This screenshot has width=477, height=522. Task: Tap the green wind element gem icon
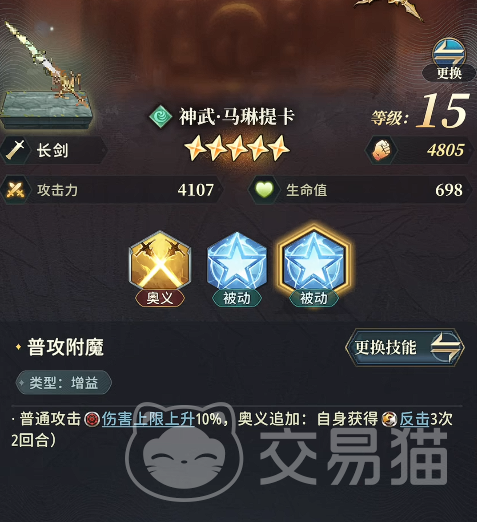[160, 116]
